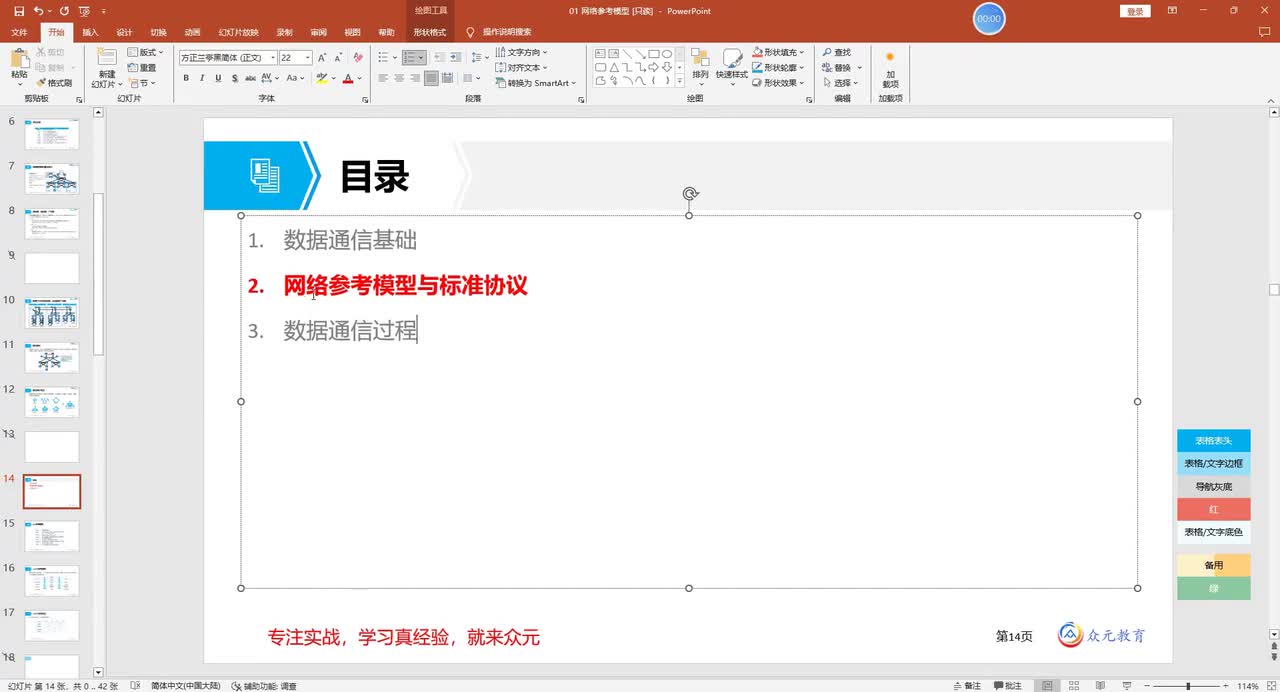Open Comments (批注) in status bar

click(1009, 686)
